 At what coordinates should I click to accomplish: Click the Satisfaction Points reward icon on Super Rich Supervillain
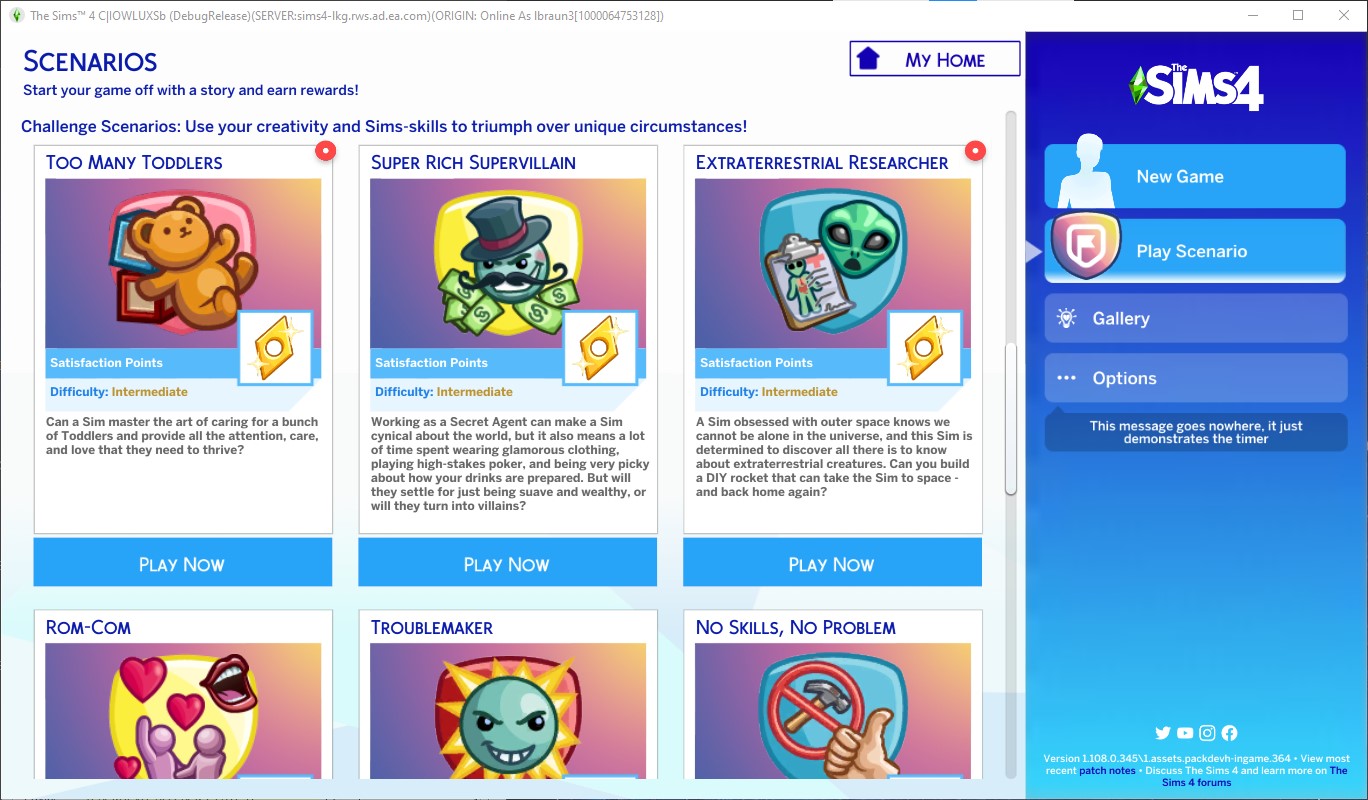tap(601, 347)
